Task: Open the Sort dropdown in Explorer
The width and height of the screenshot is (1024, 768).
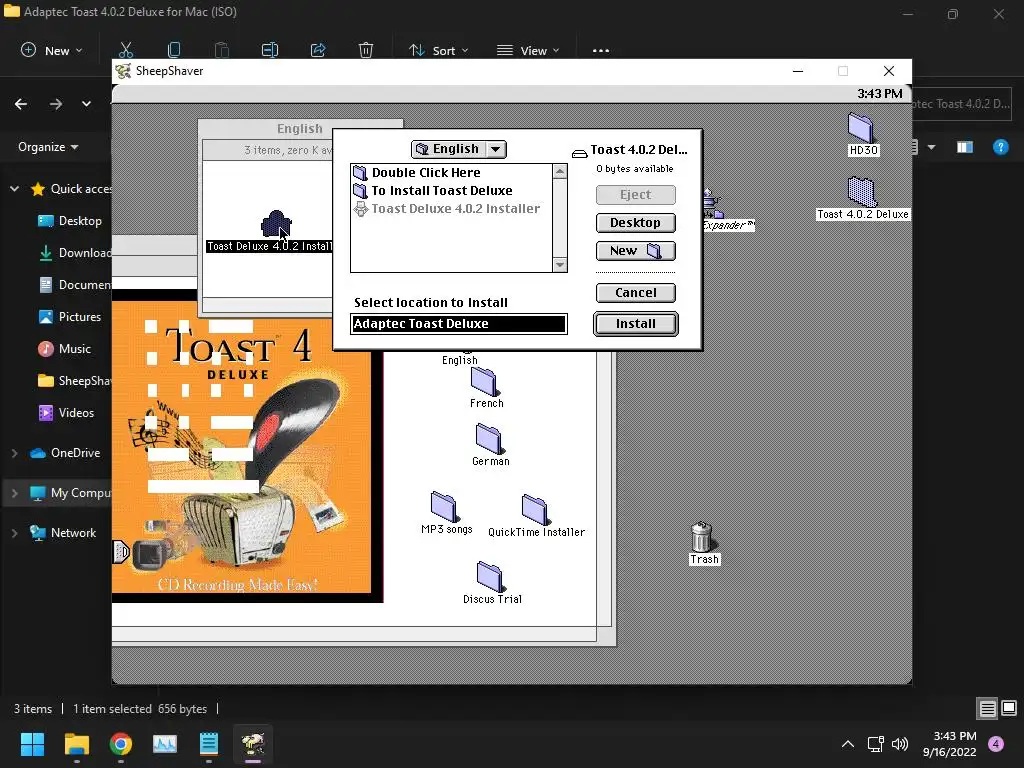Action: (438, 50)
